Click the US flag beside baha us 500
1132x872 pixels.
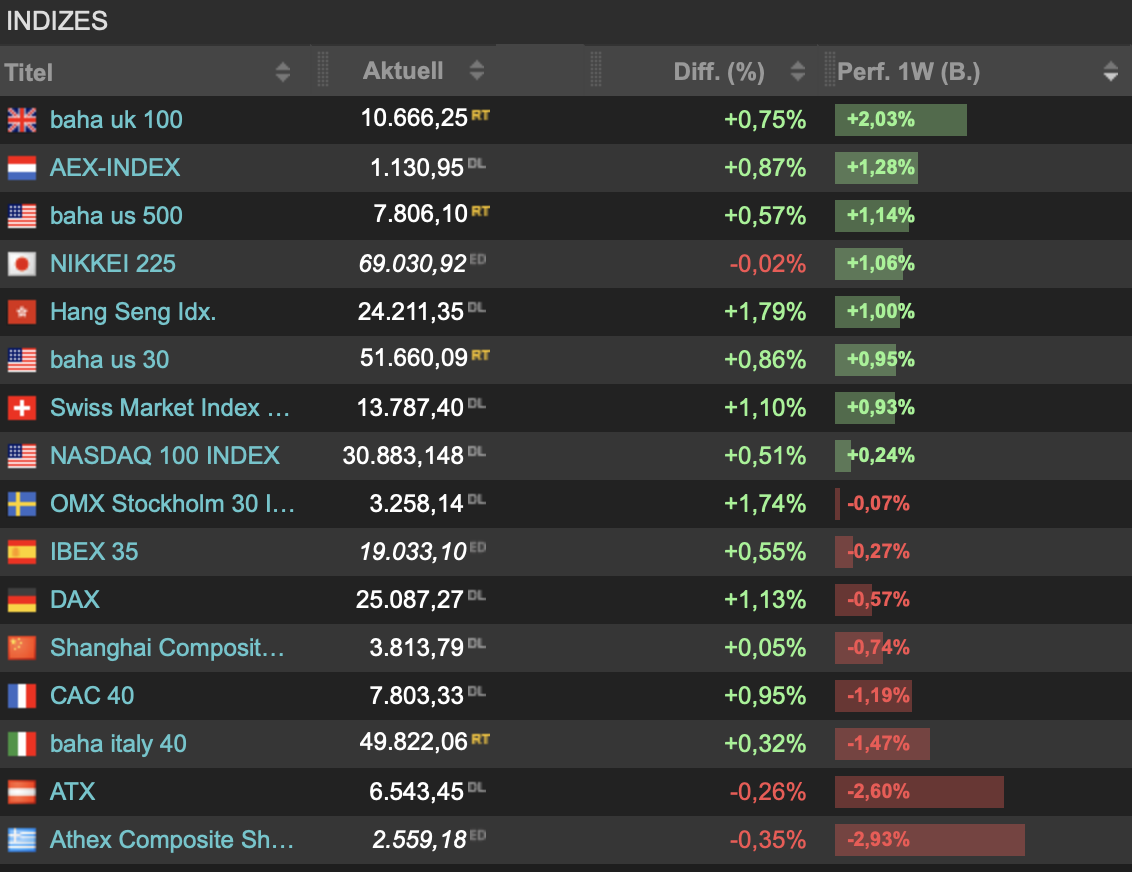click(x=22, y=216)
